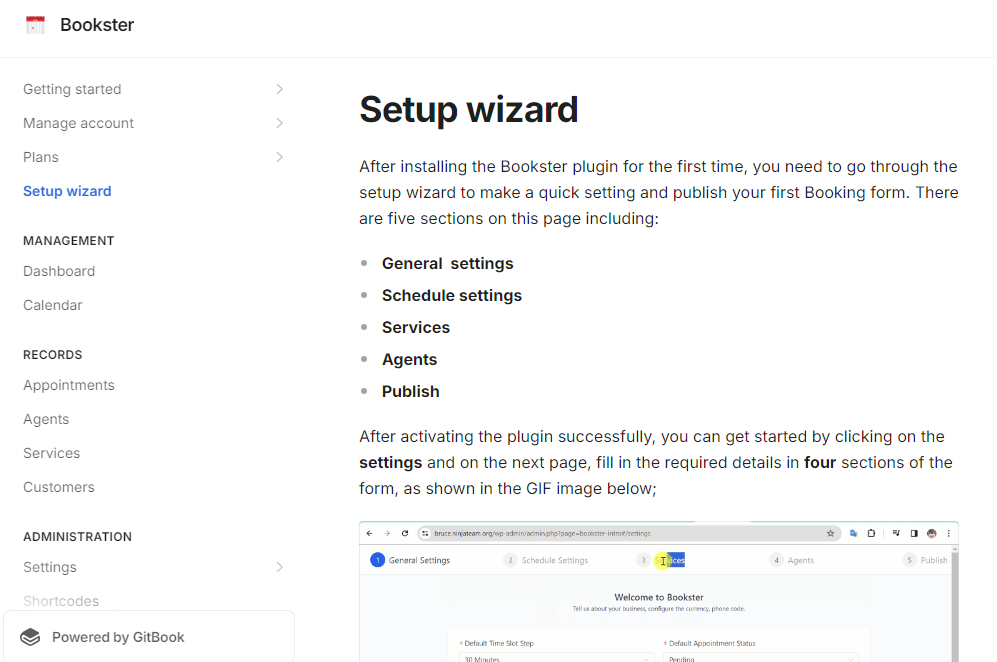Open the Settings page under Administration
997x662 pixels.
pos(50,567)
